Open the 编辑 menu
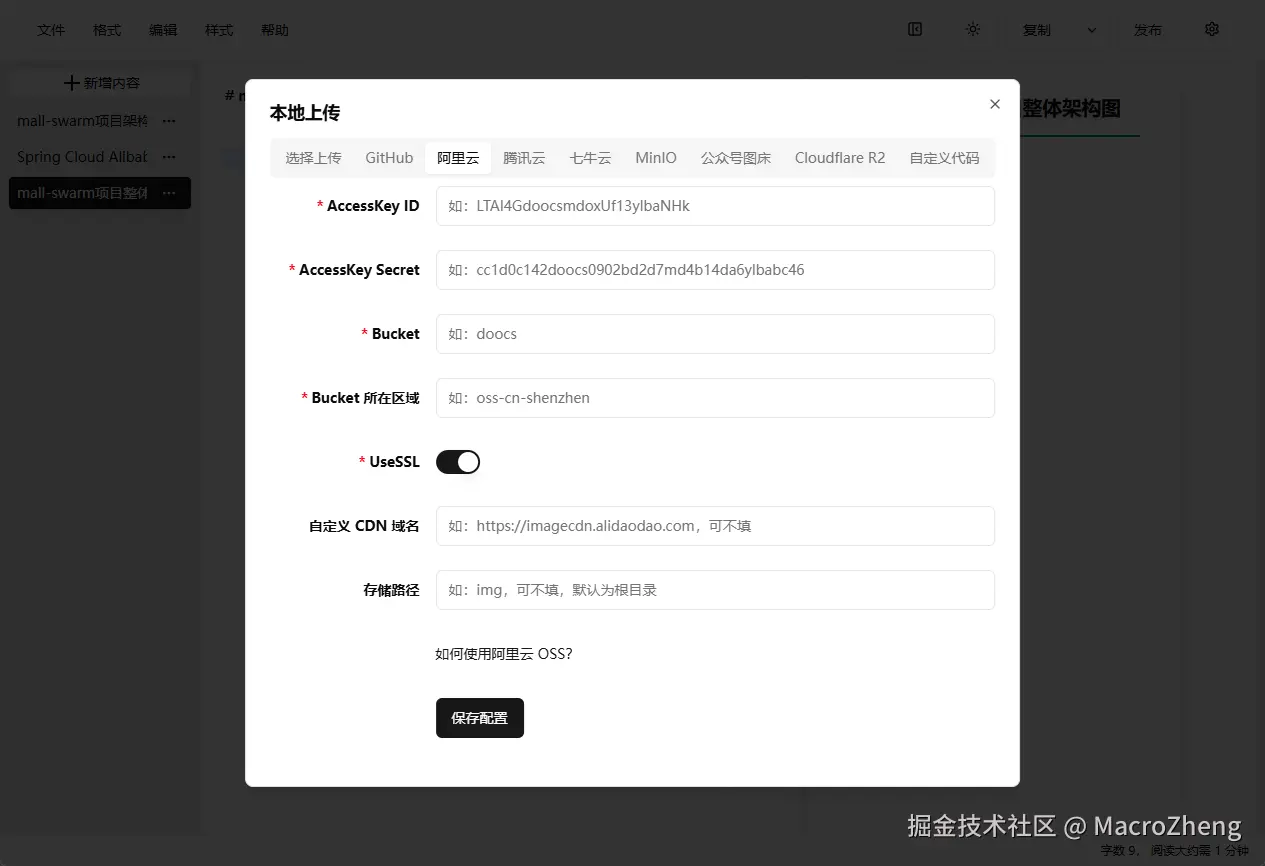Screen dimensions: 1265x866 [x=163, y=30]
